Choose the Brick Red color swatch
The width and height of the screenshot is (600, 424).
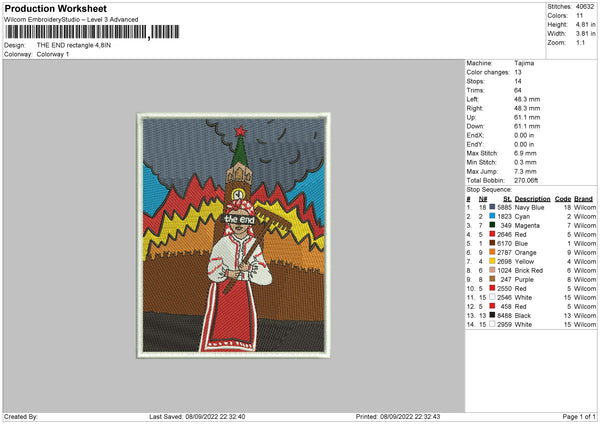click(492, 270)
